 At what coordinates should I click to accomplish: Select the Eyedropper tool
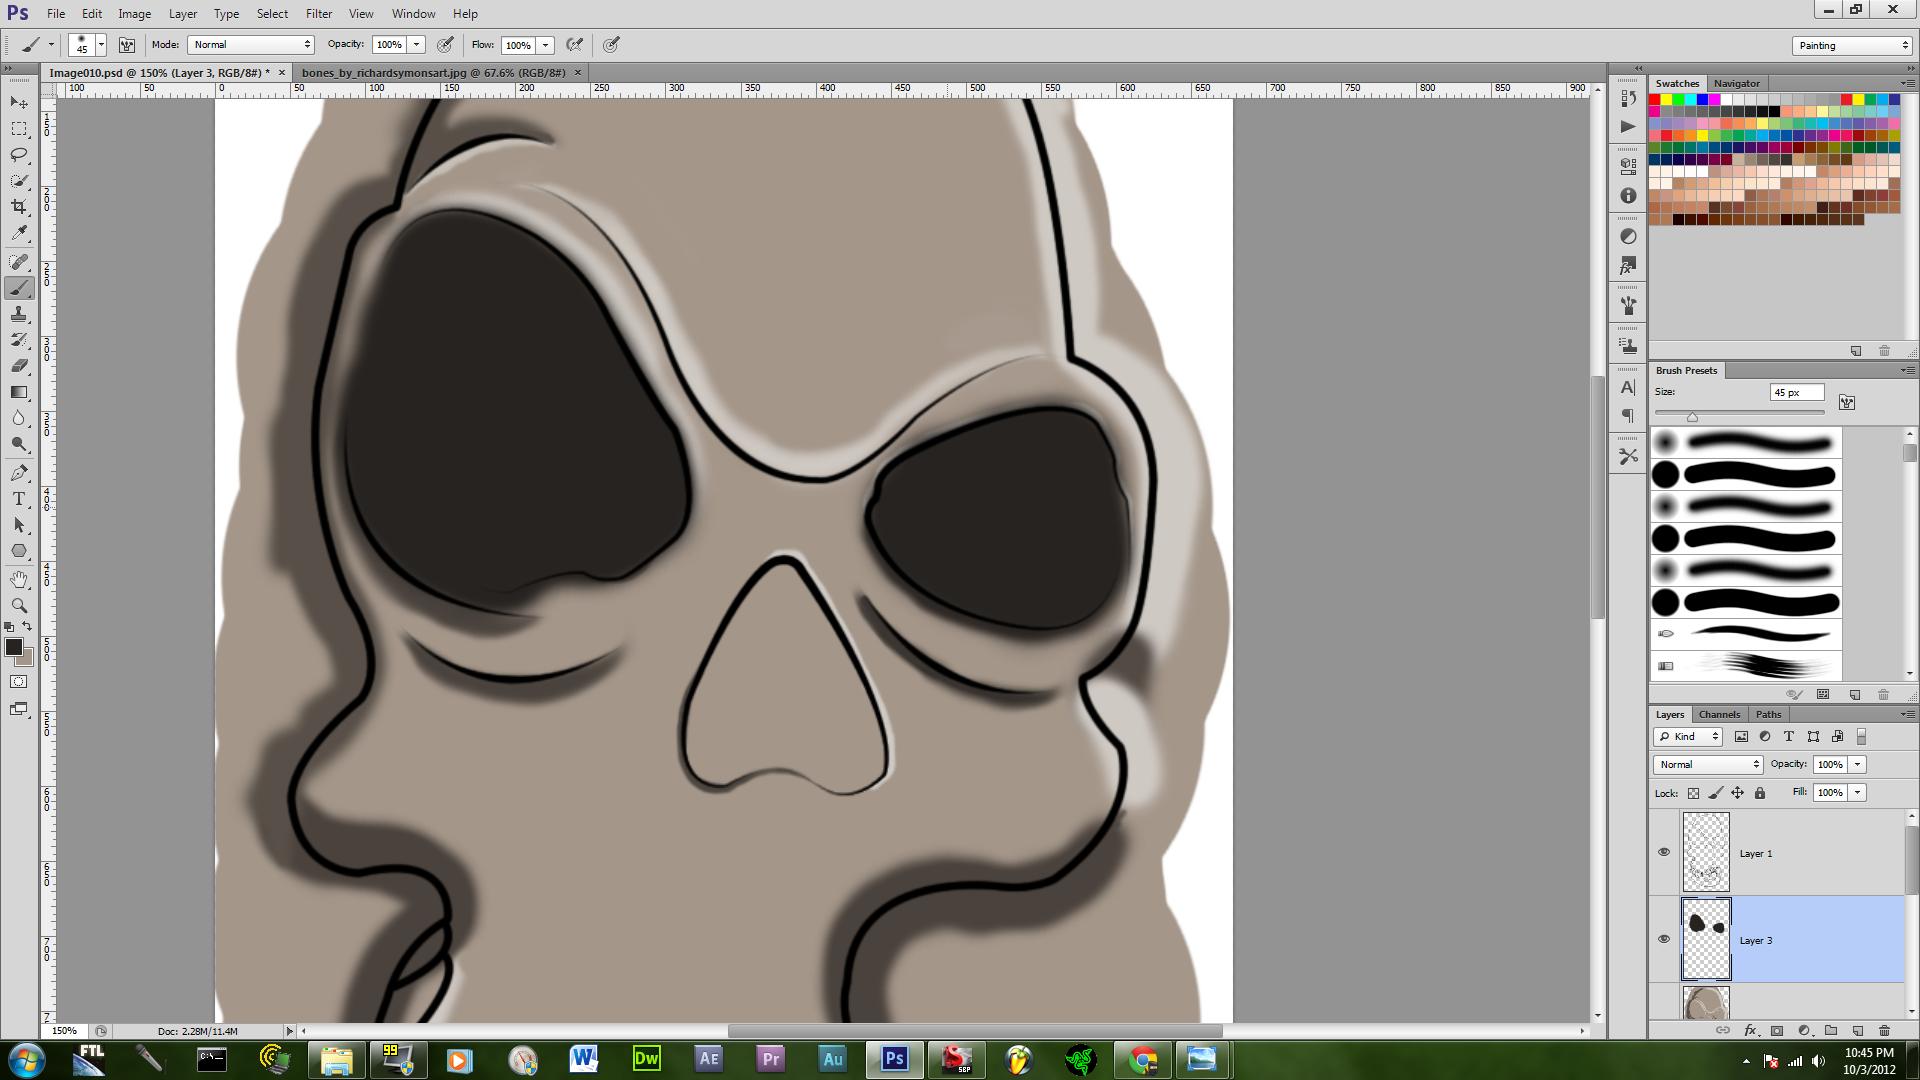tap(19, 233)
